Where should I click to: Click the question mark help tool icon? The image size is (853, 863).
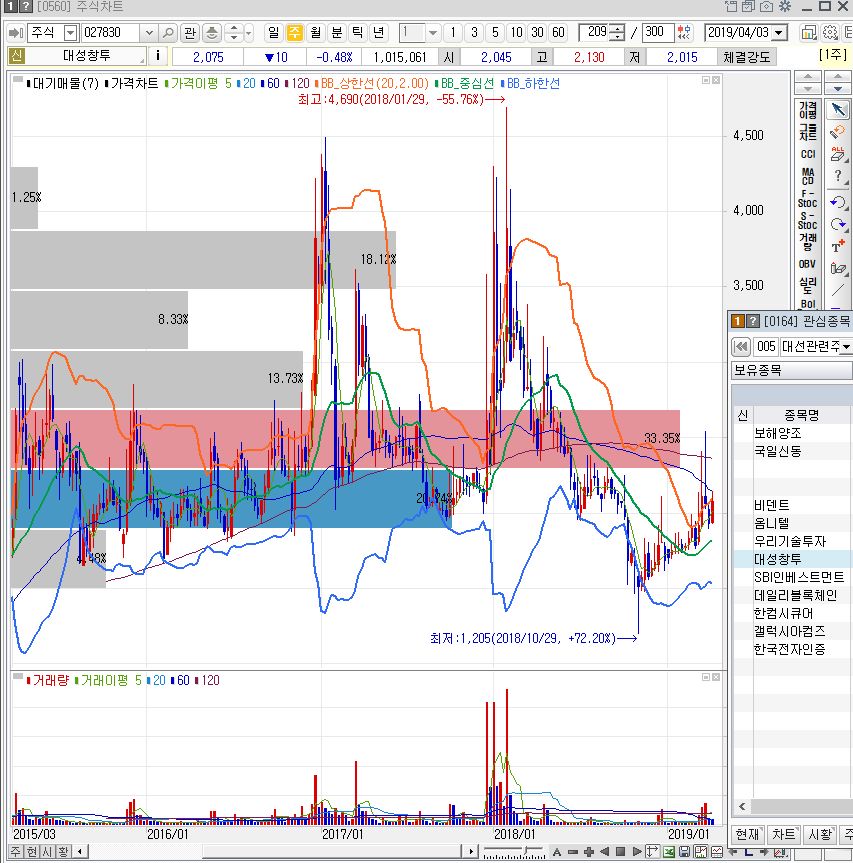[x=838, y=176]
